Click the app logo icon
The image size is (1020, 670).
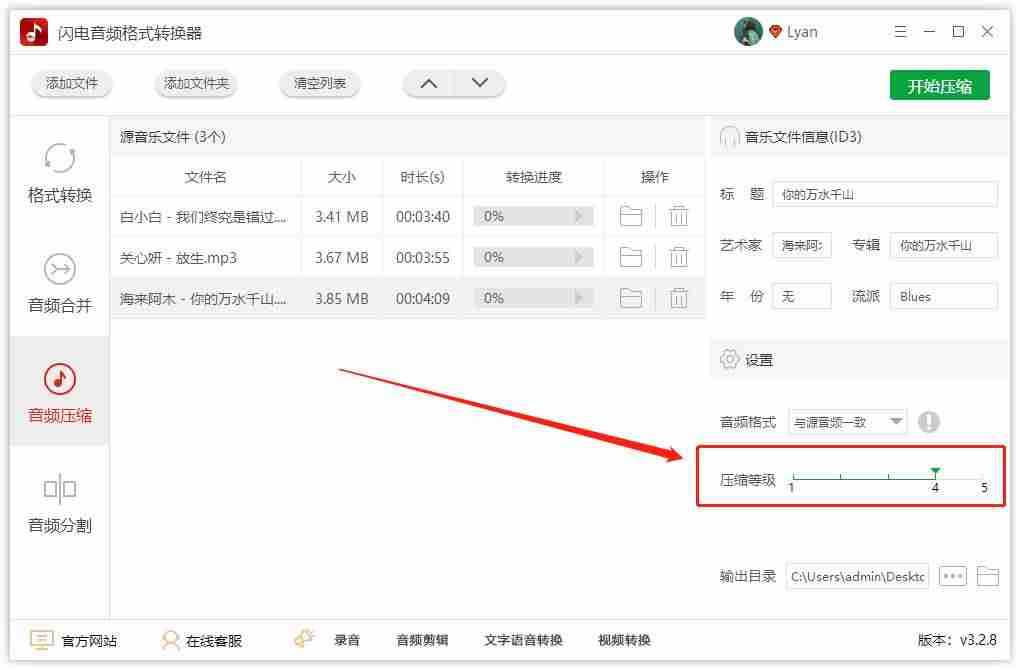pyautogui.click(x=34, y=32)
